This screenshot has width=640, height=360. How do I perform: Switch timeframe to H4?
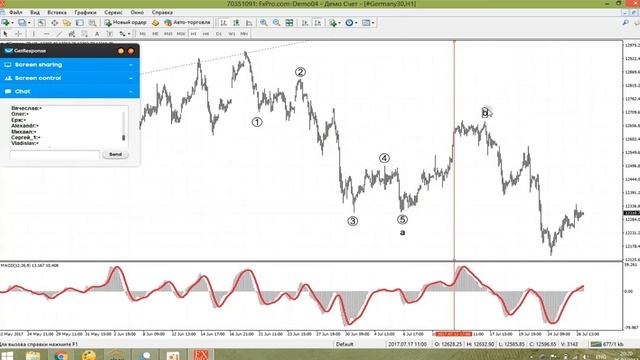(206, 34)
